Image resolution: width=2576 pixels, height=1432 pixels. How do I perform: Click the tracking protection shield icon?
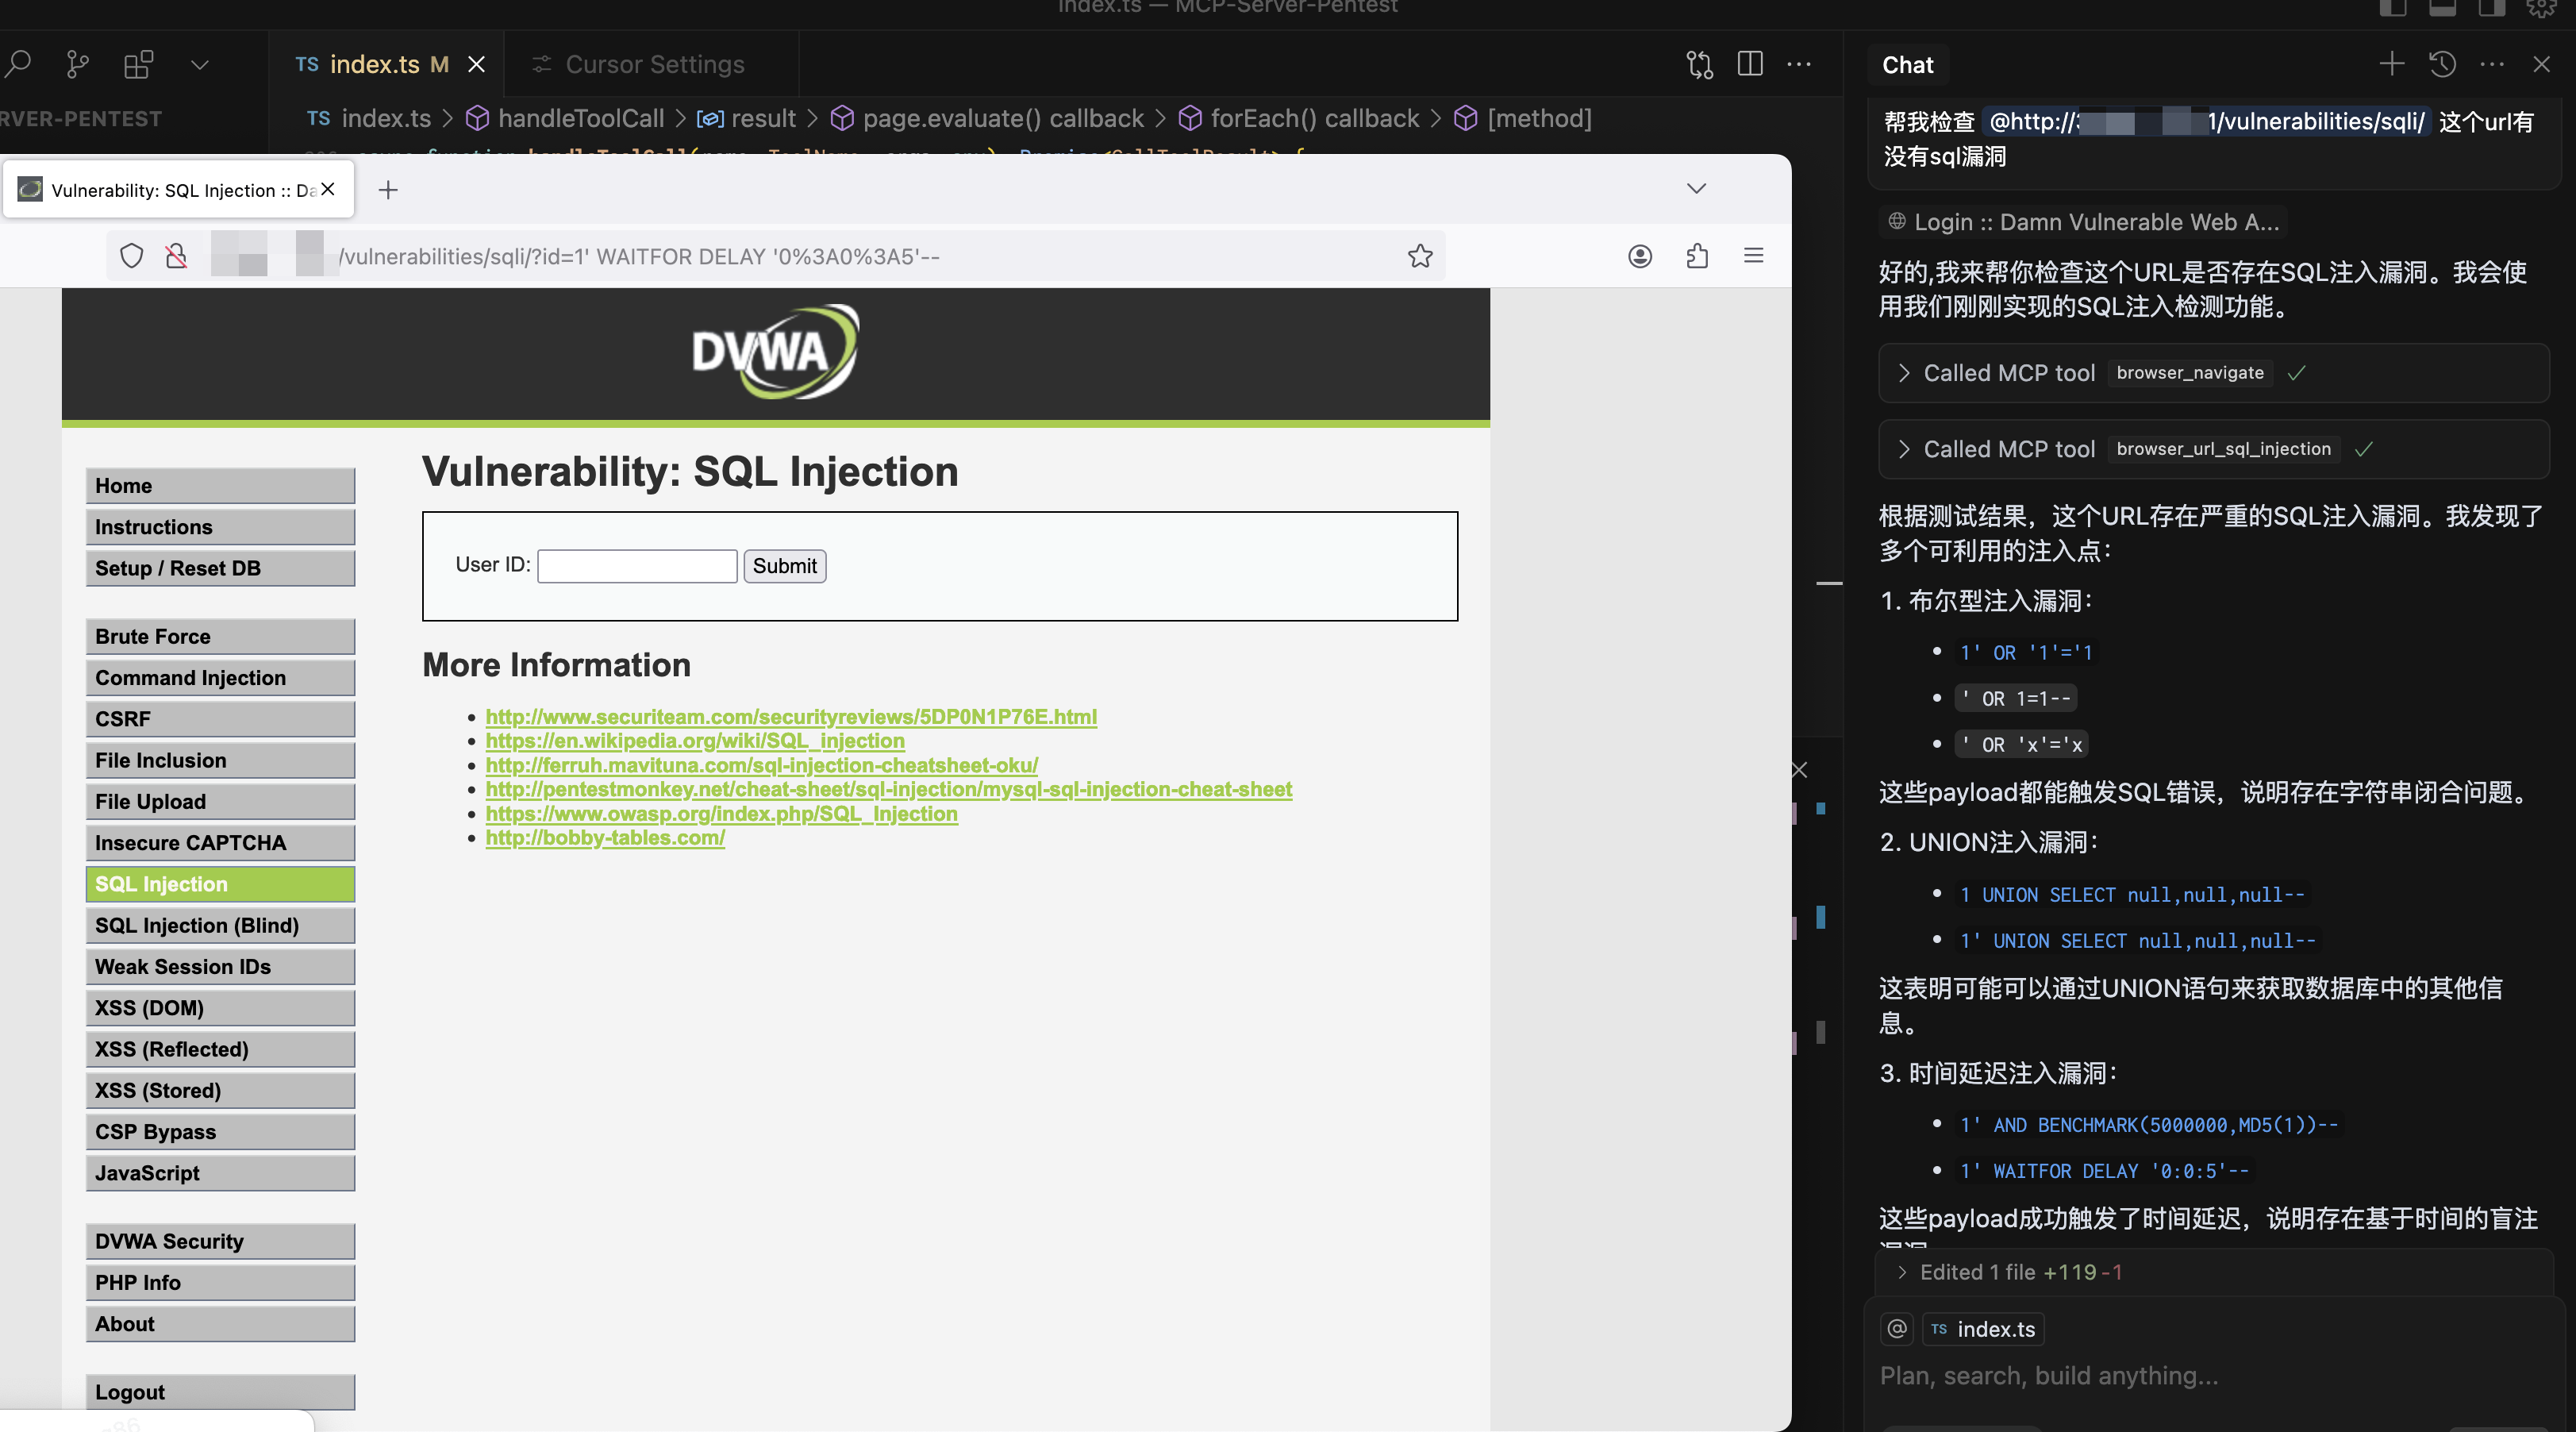tap(131, 256)
